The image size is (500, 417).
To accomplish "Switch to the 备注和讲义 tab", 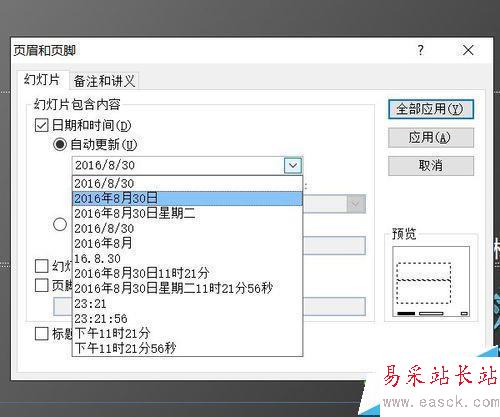I will [104, 81].
